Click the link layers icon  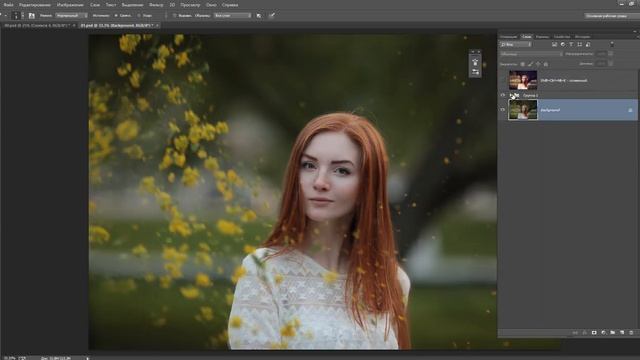(x=575, y=333)
